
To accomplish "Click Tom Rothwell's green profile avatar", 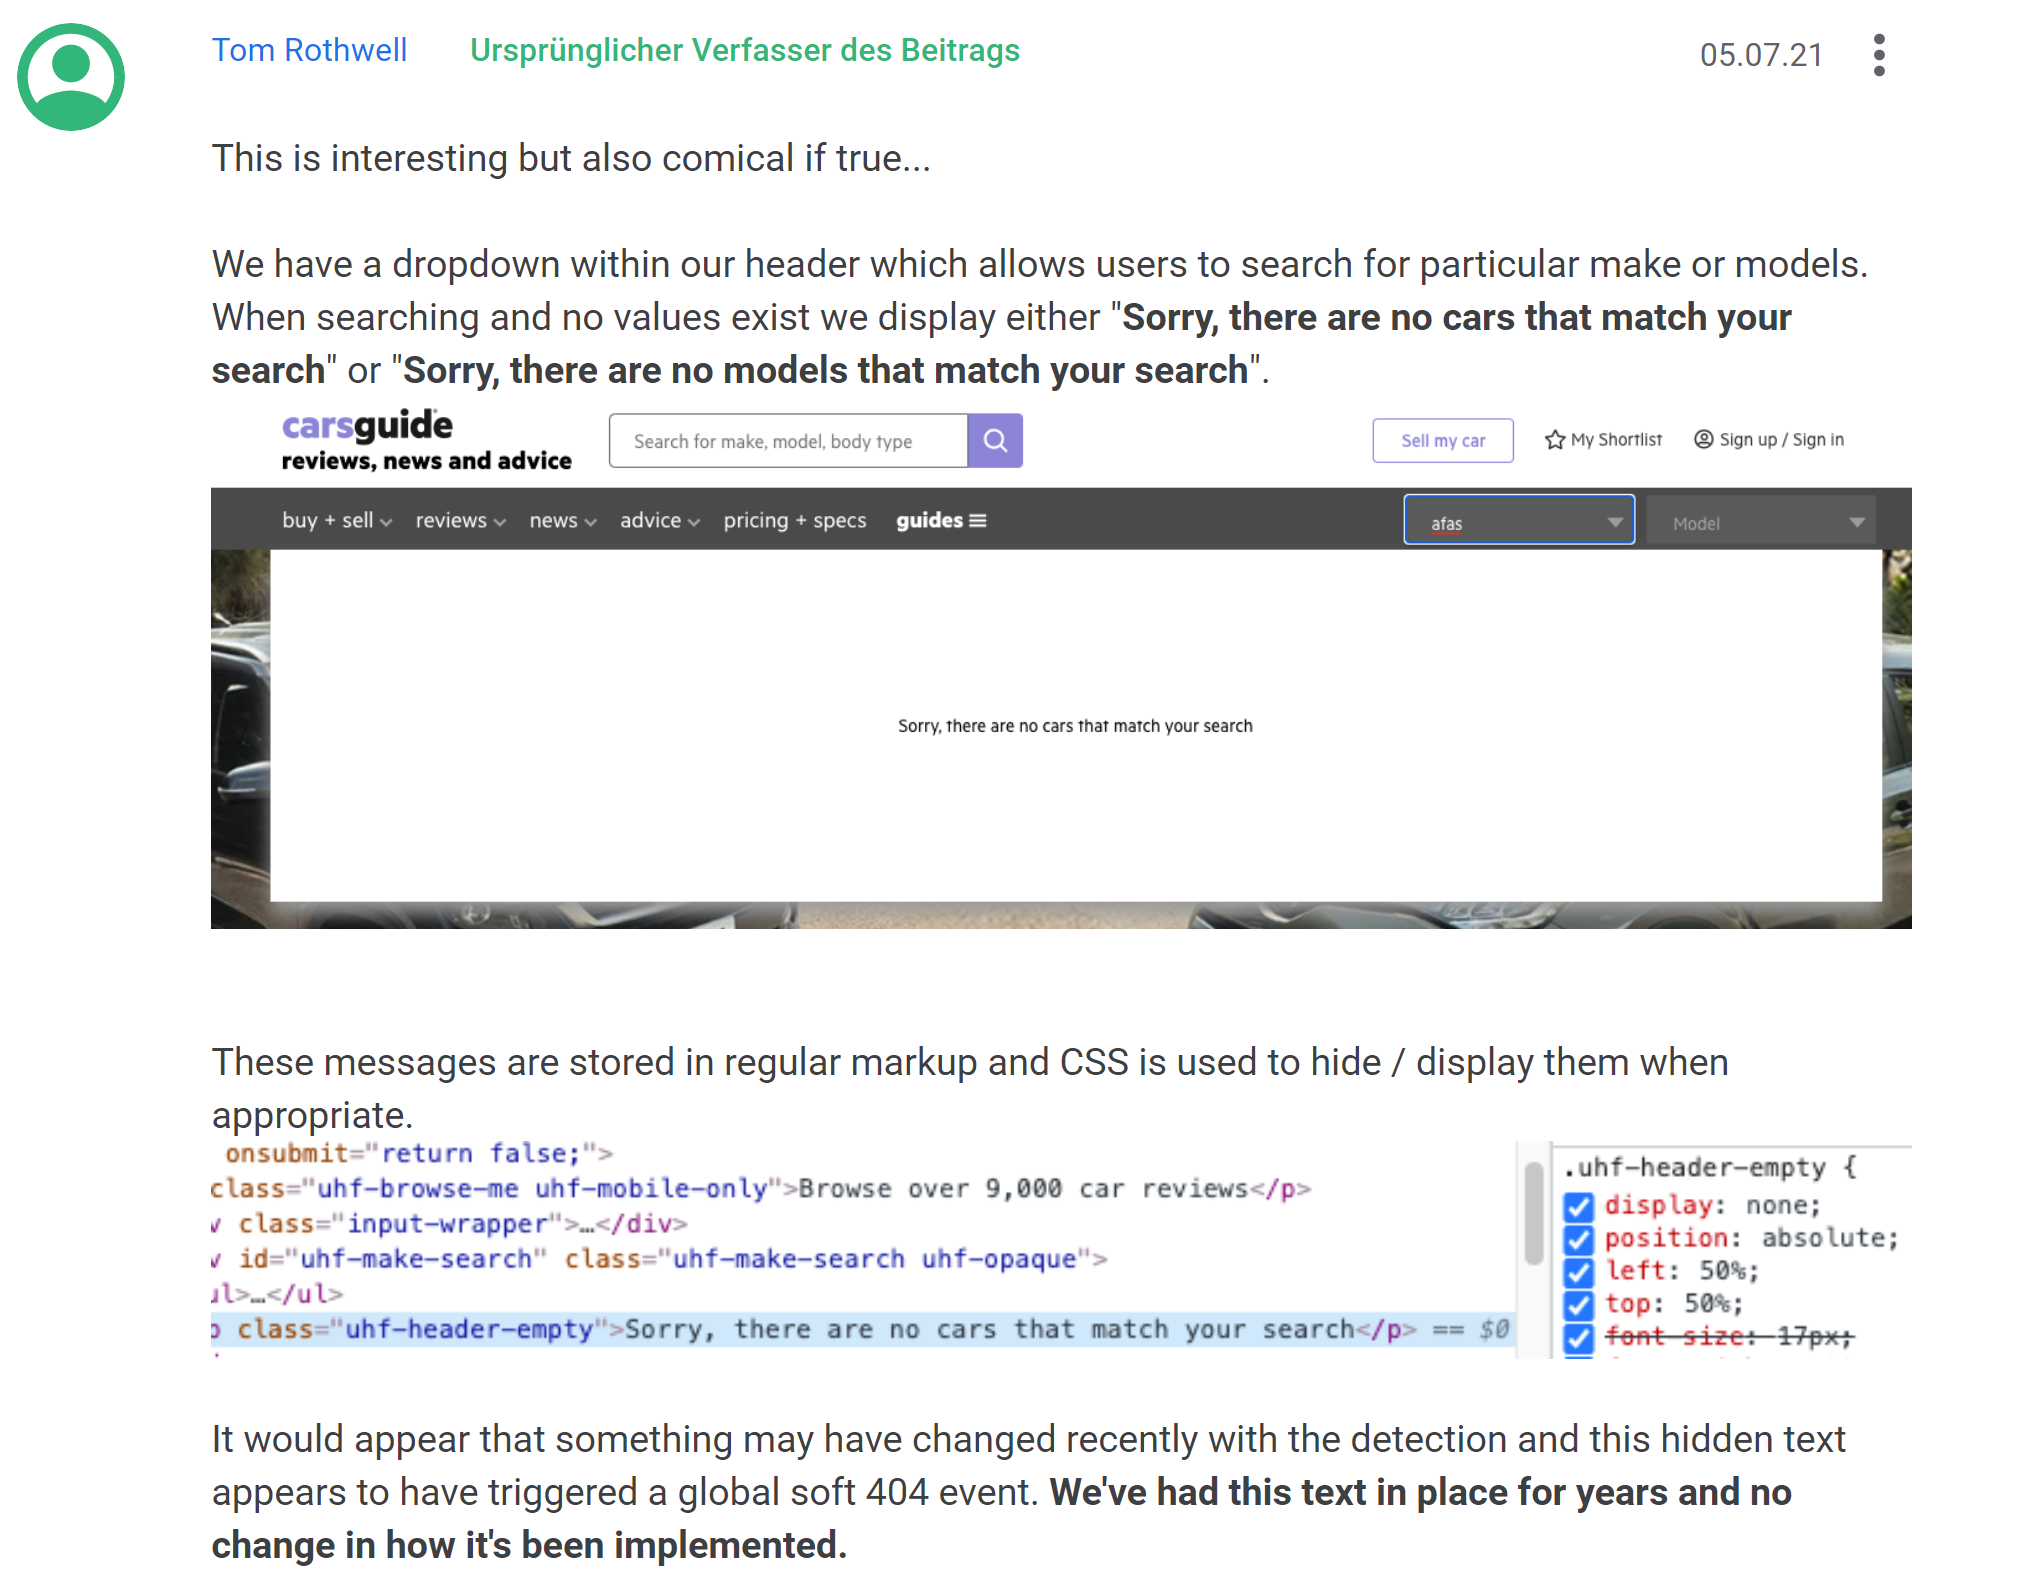I will 71,77.
